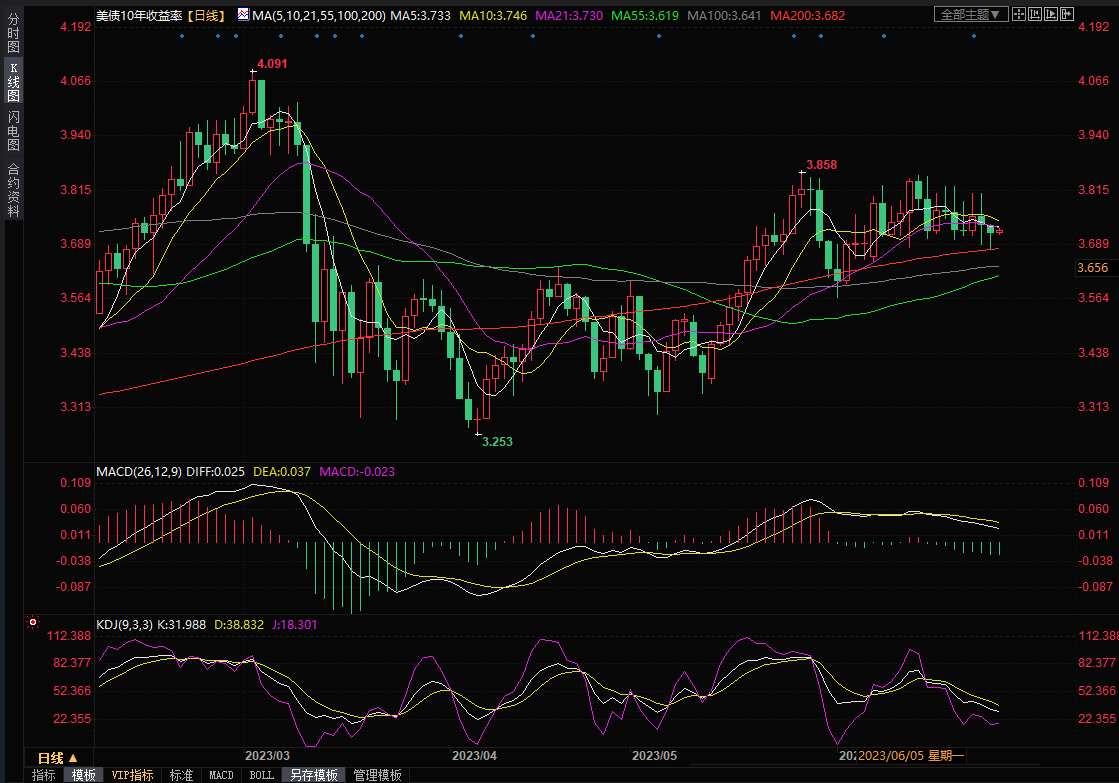Expand the 日线 period selector

57,757
